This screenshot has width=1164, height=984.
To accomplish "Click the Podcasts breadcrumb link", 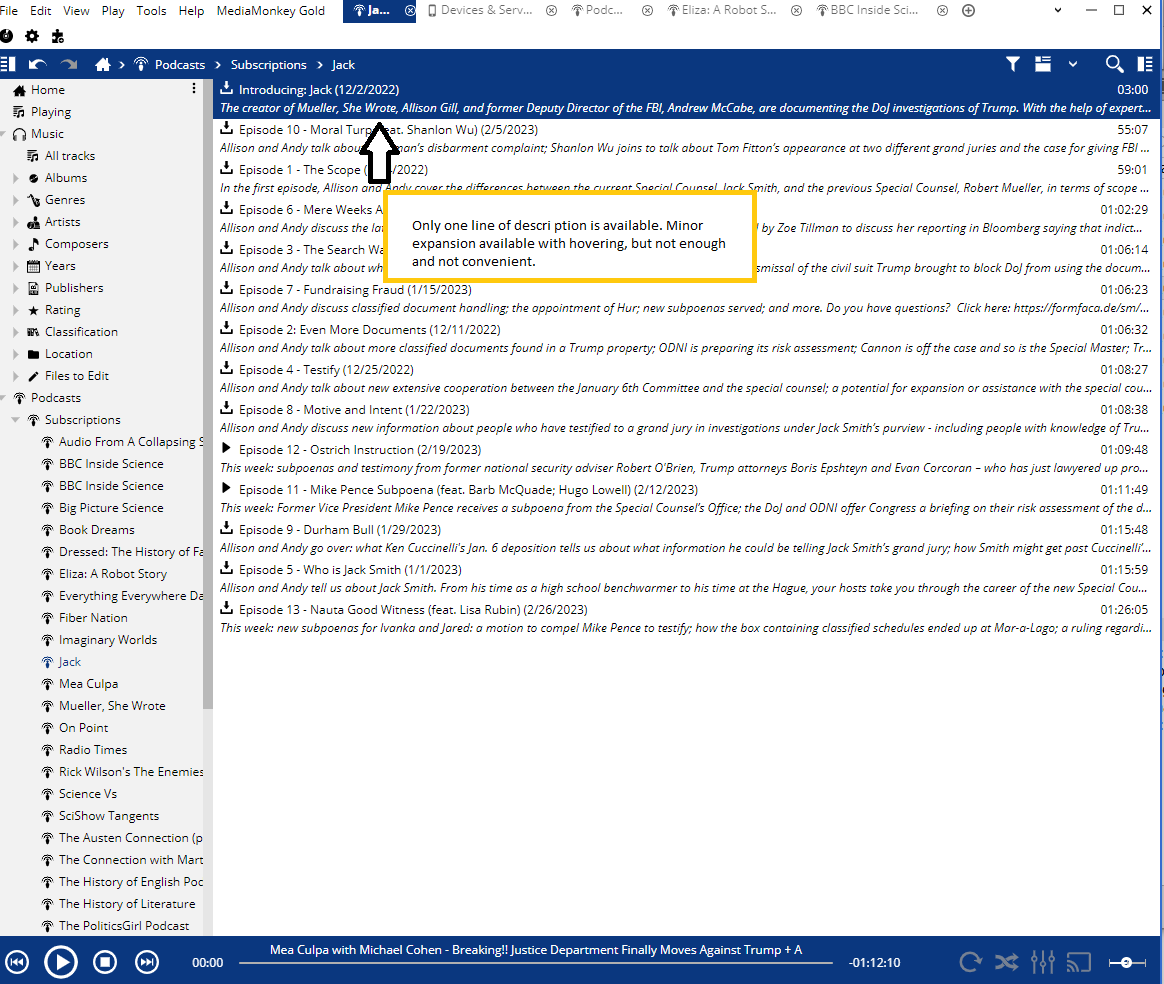I will pyautogui.click(x=180, y=65).
